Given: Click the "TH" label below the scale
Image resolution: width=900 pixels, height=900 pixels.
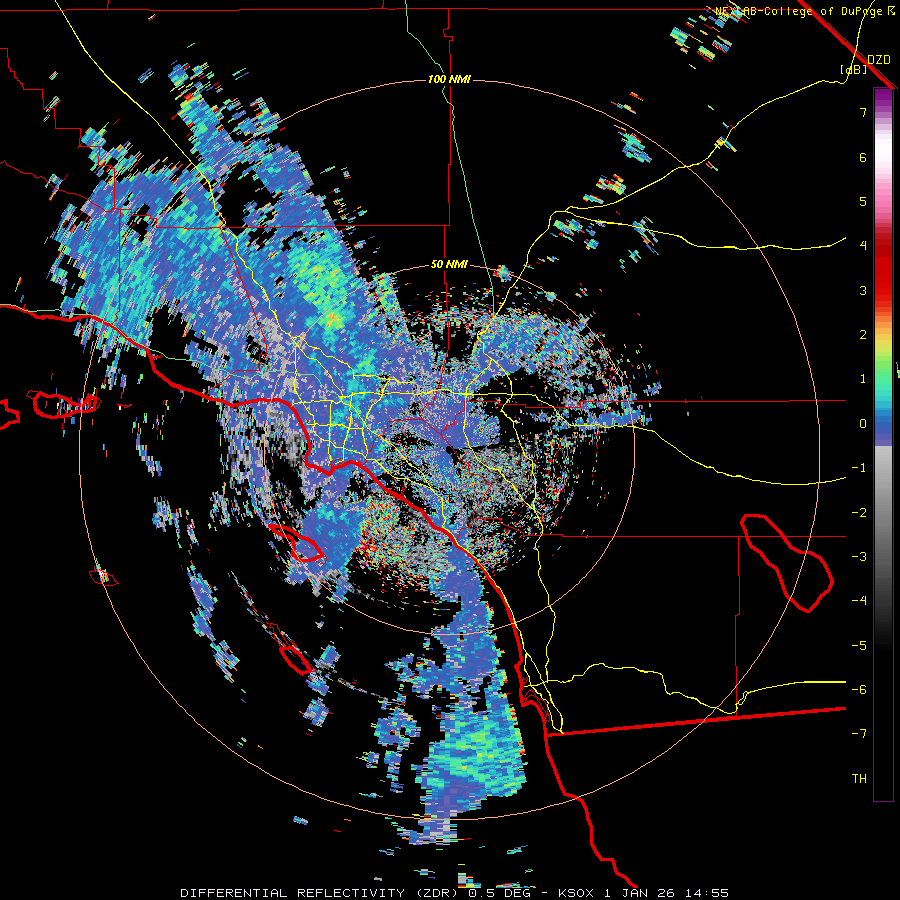Looking at the screenshot, I should 859,779.
